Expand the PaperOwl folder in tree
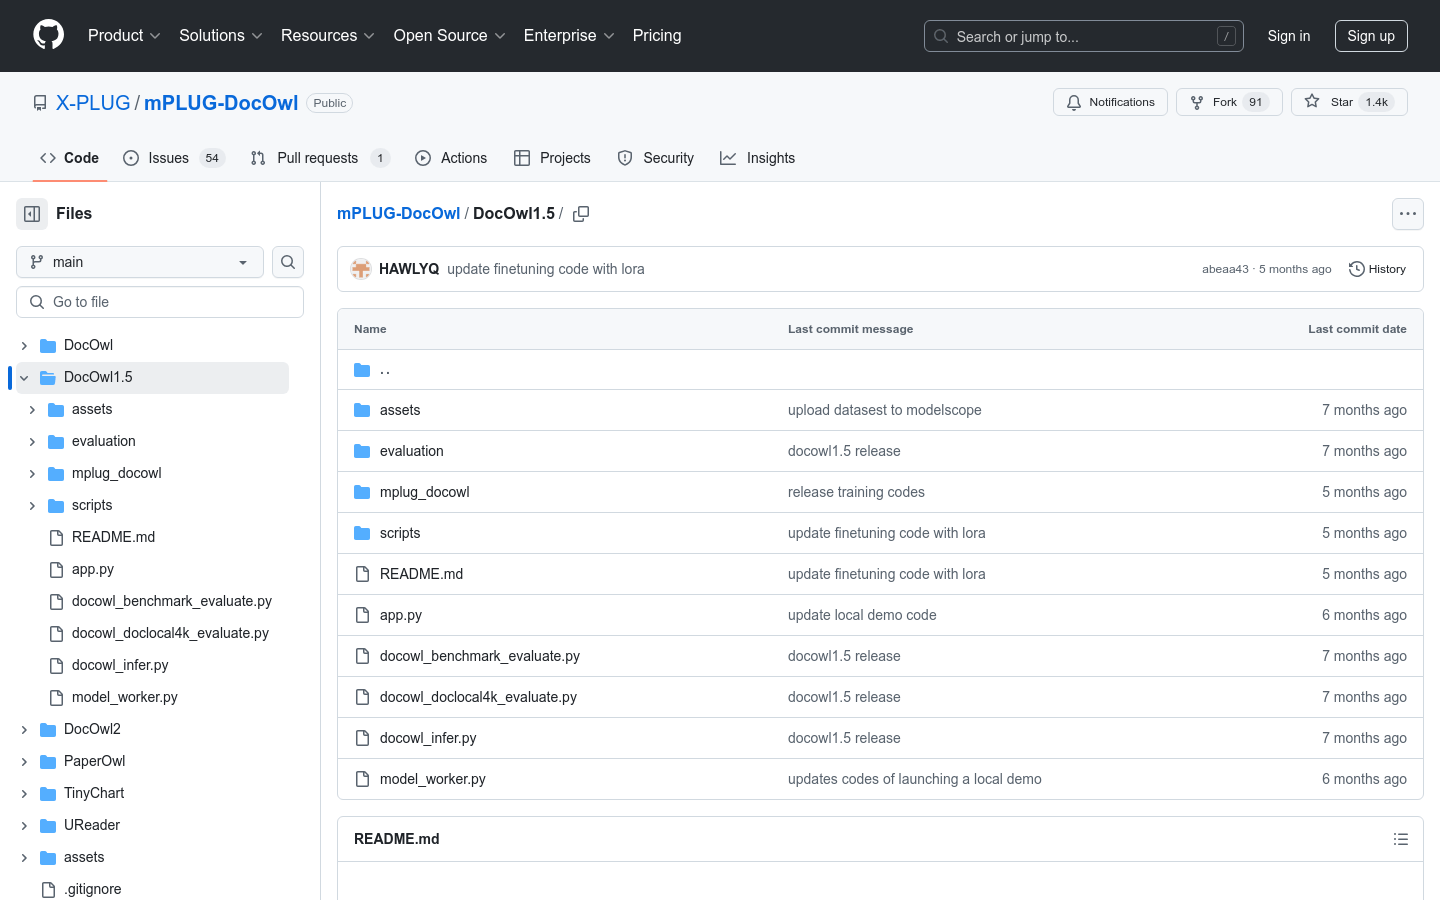1440x900 pixels. click(x=24, y=761)
